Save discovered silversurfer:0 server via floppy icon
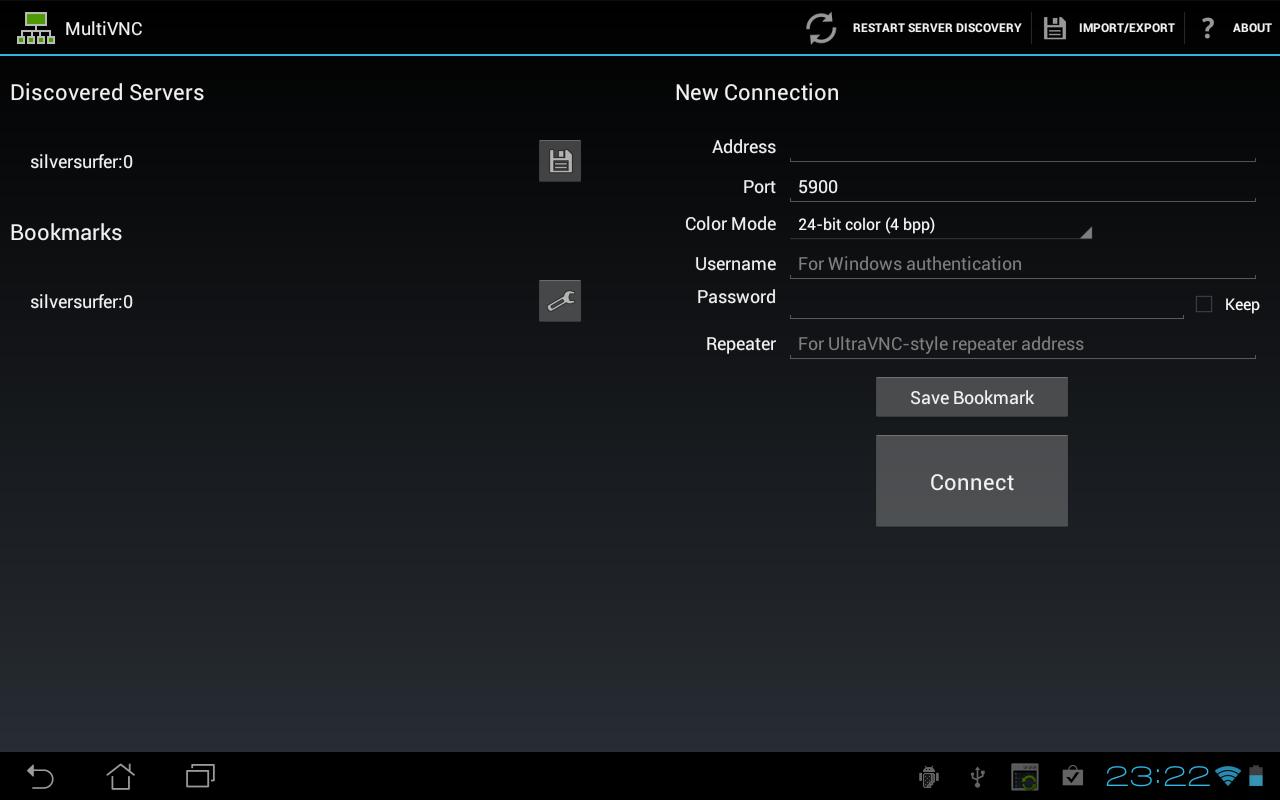 pos(560,161)
